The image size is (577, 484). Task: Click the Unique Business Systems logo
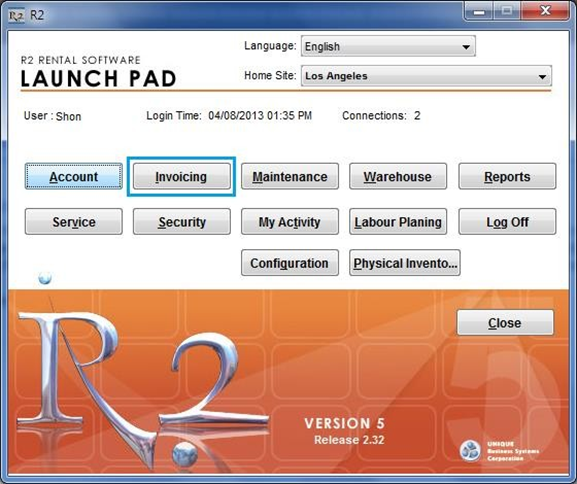(x=499, y=451)
